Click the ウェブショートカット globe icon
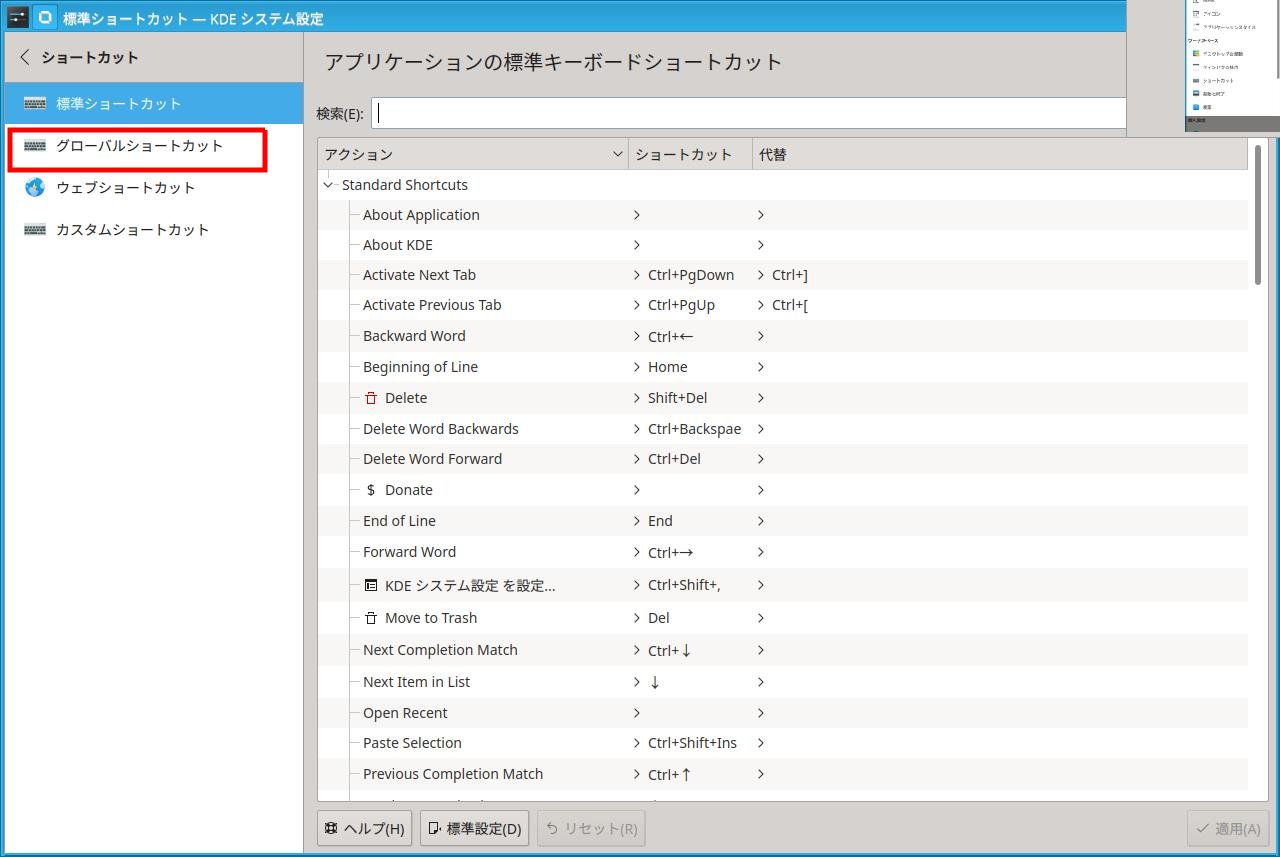Screen dimensions: 1280x857 pyautogui.click(x=35, y=187)
